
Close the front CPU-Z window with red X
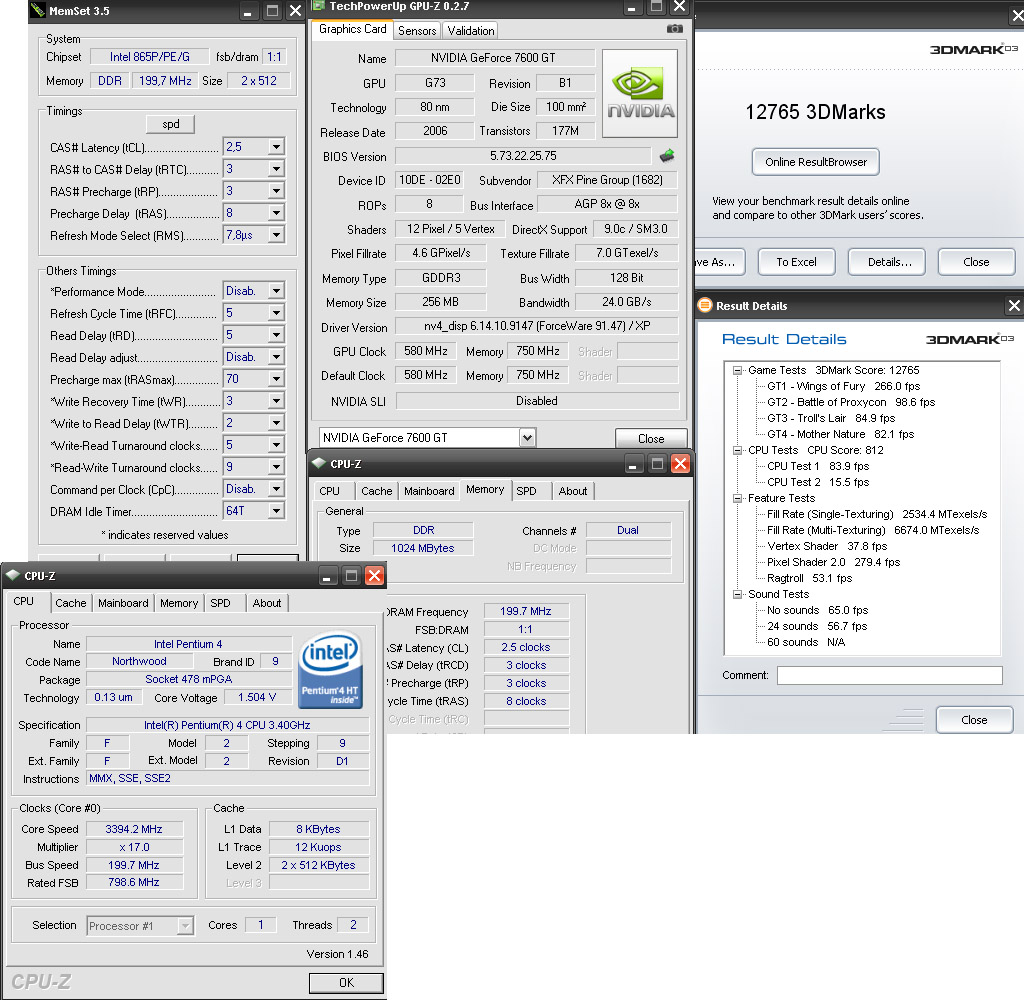[374, 575]
